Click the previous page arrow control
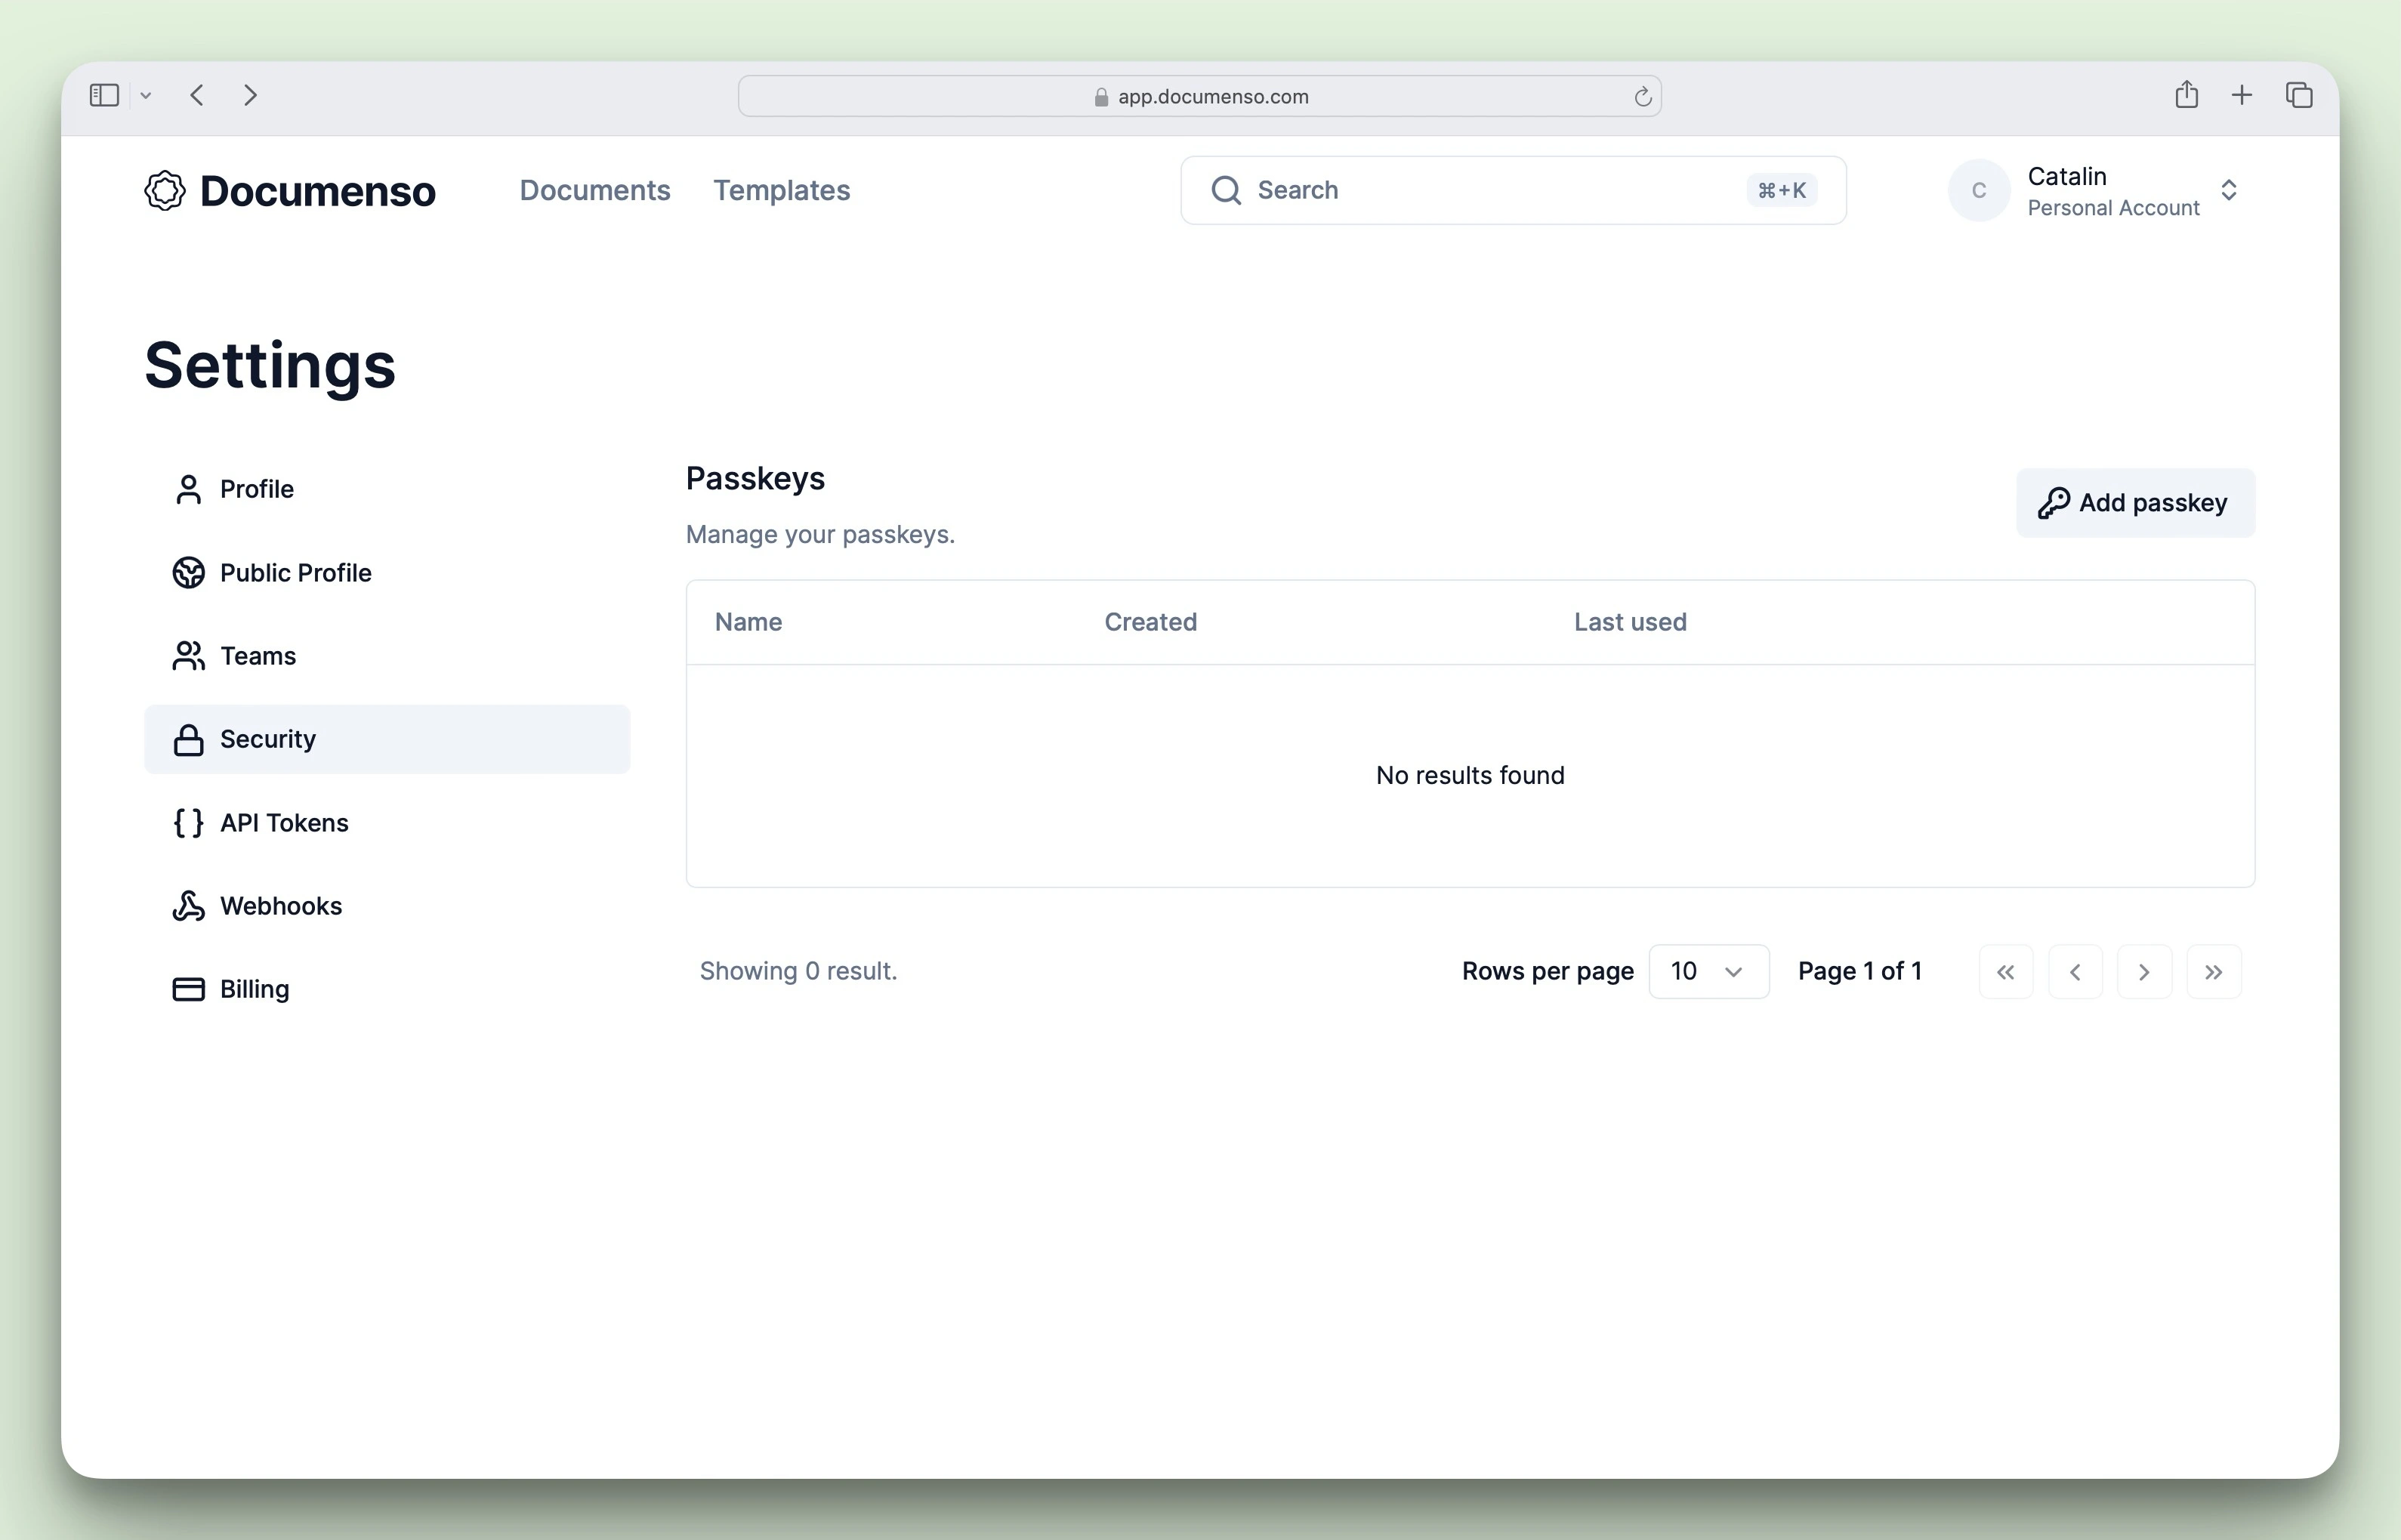Image resolution: width=2401 pixels, height=1540 pixels. click(2076, 971)
